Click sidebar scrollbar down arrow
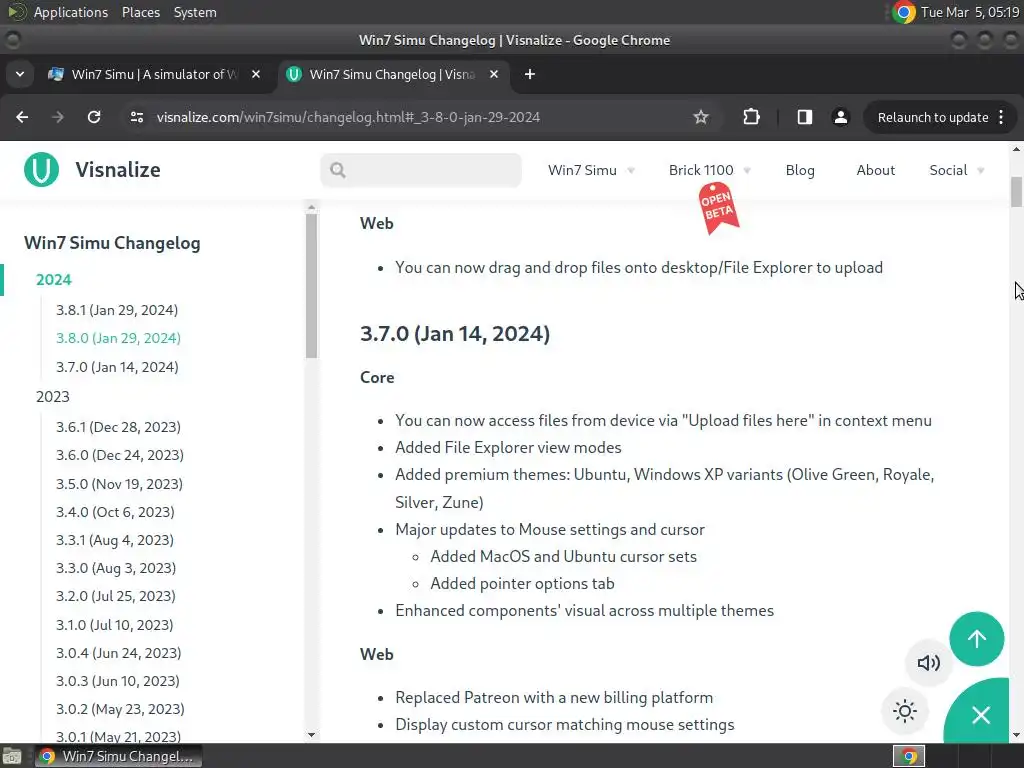Viewport: 1024px width, 768px height. [x=312, y=735]
